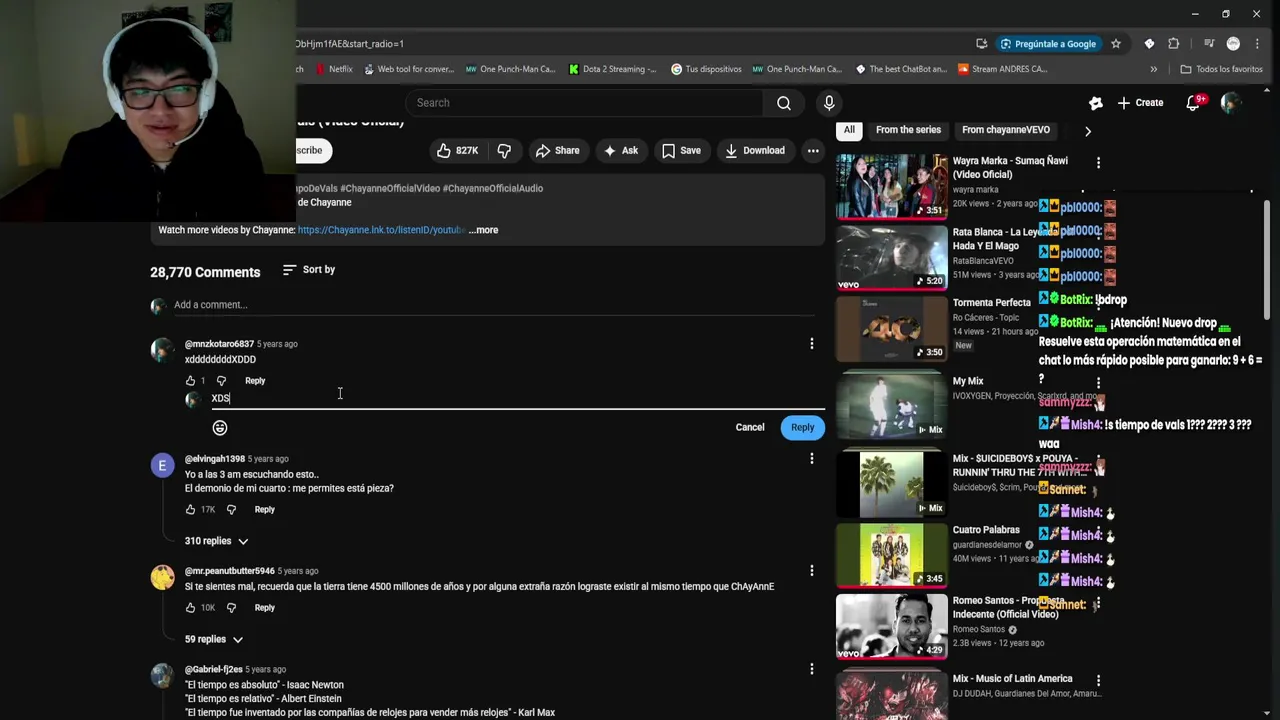1280x720 pixels.
Task: Like the video with 827K likes
Action: pos(457,150)
